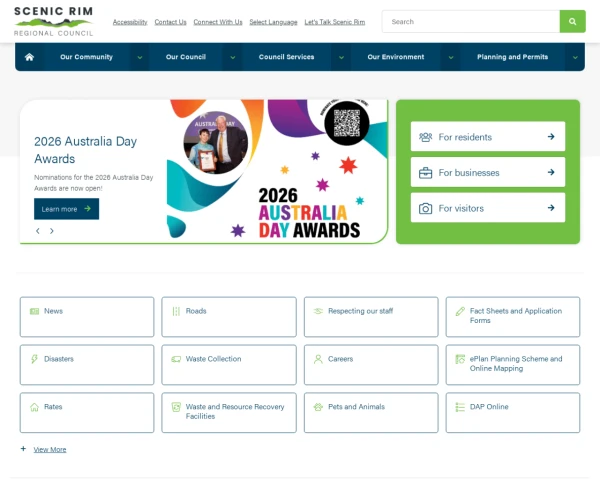The width and height of the screenshot is (600, 480).
Task: Open the Connect With Us link
Action: 218,22
